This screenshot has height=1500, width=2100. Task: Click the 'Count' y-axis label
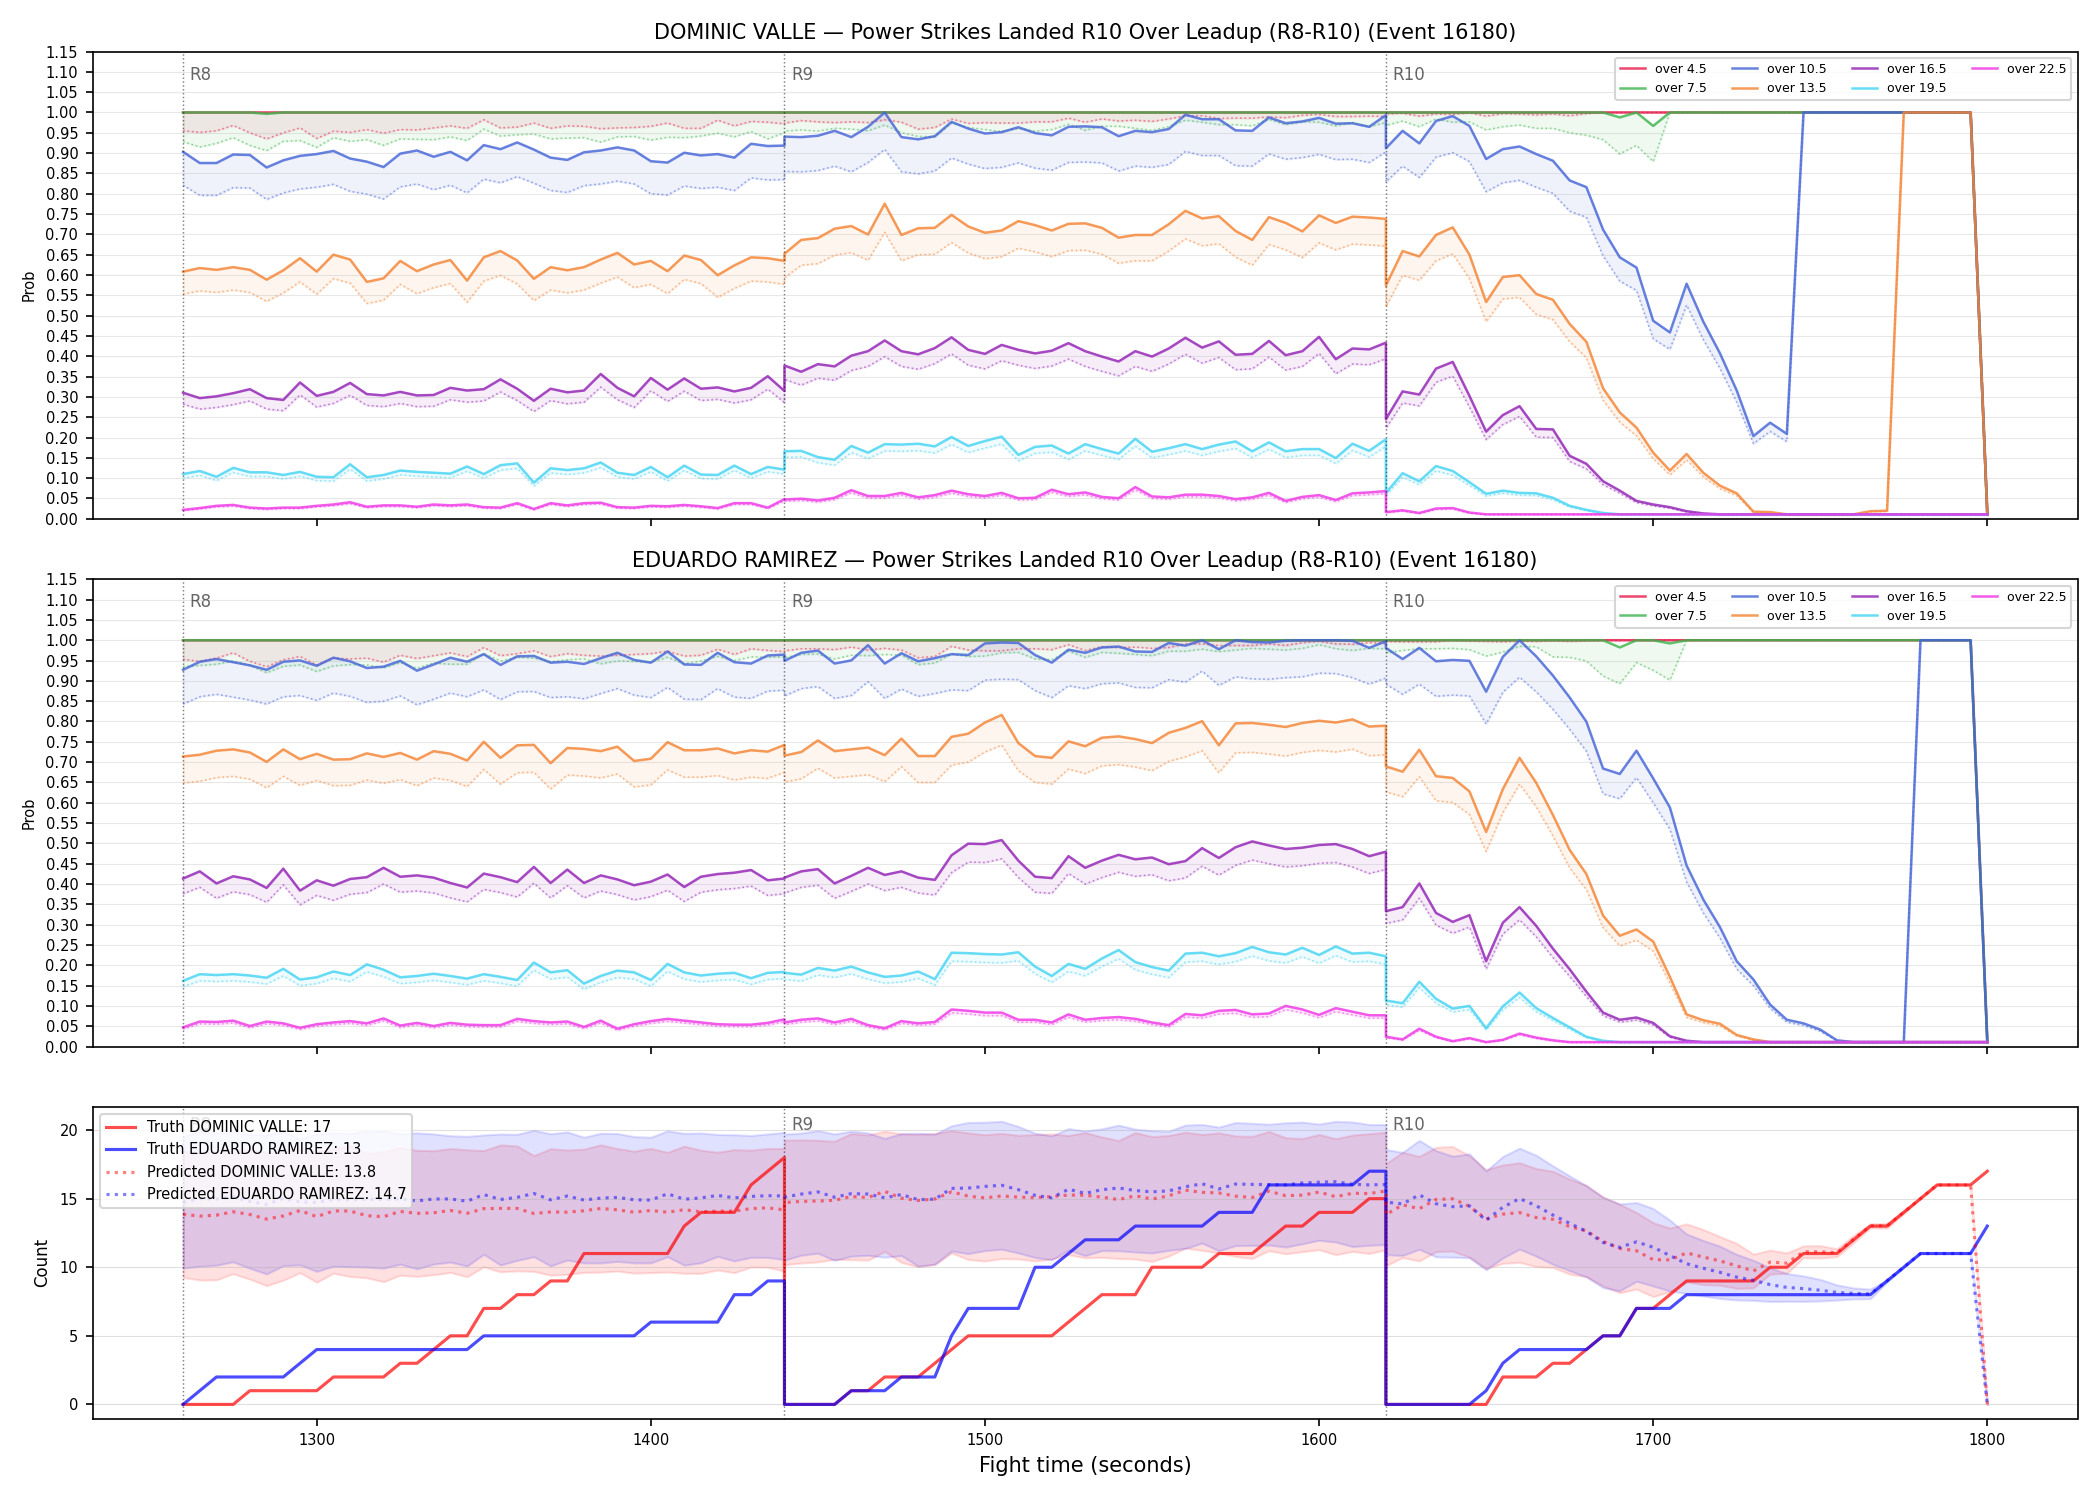(x=41, y=1263)
